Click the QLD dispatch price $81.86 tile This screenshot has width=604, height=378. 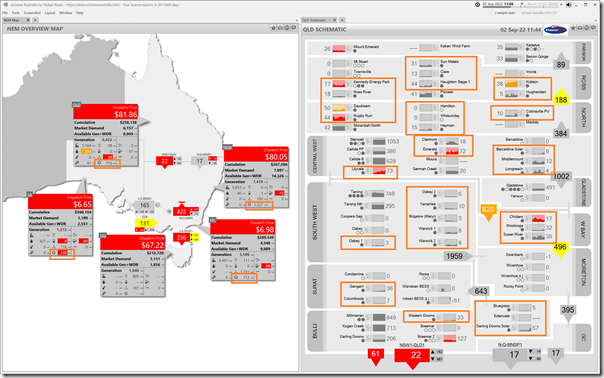[x=105, y=112]
